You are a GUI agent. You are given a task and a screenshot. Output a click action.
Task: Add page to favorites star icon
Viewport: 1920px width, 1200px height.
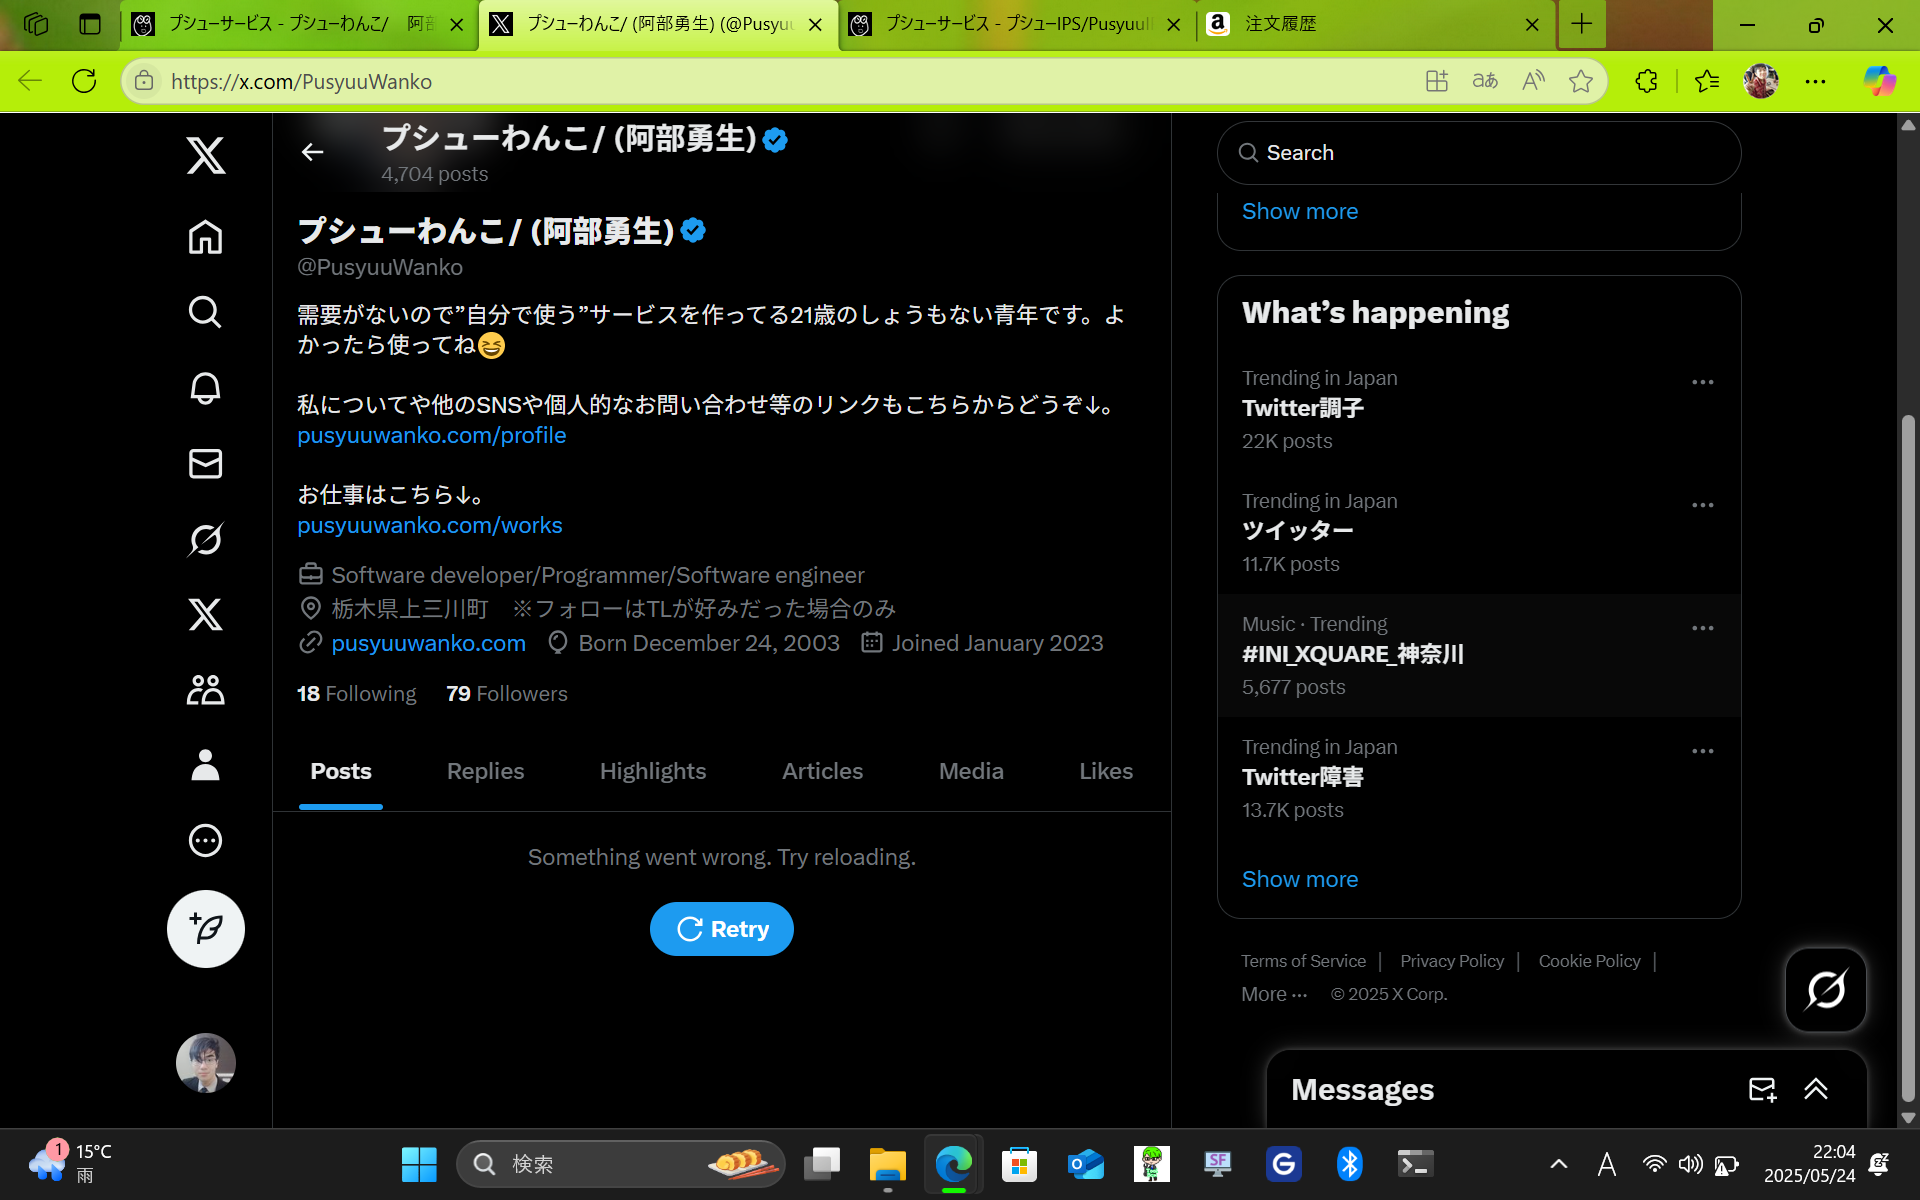click(1581, 81)
